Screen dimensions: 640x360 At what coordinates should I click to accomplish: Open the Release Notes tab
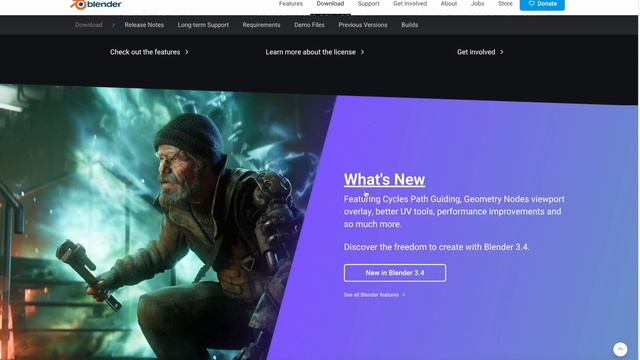point(144,25)
